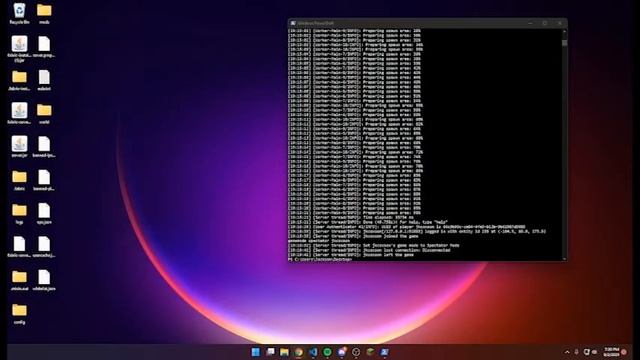This screenshot has height=360, width=640.
Task: Select the usercache.json file icon
Action: (44, 247)
